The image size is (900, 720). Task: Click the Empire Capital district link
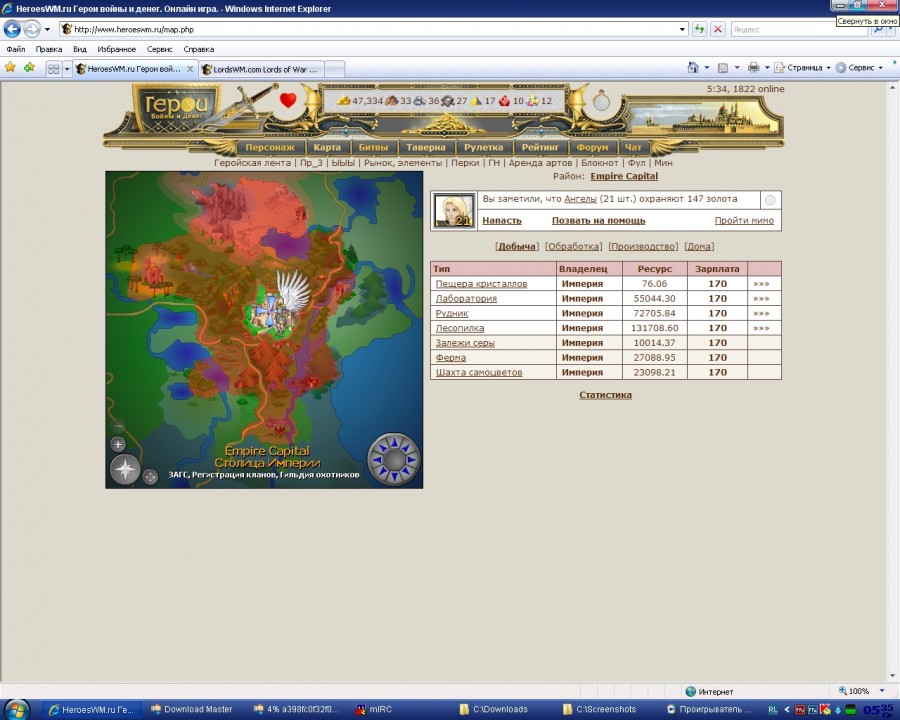pyautogui.click(x=624, y=176)
